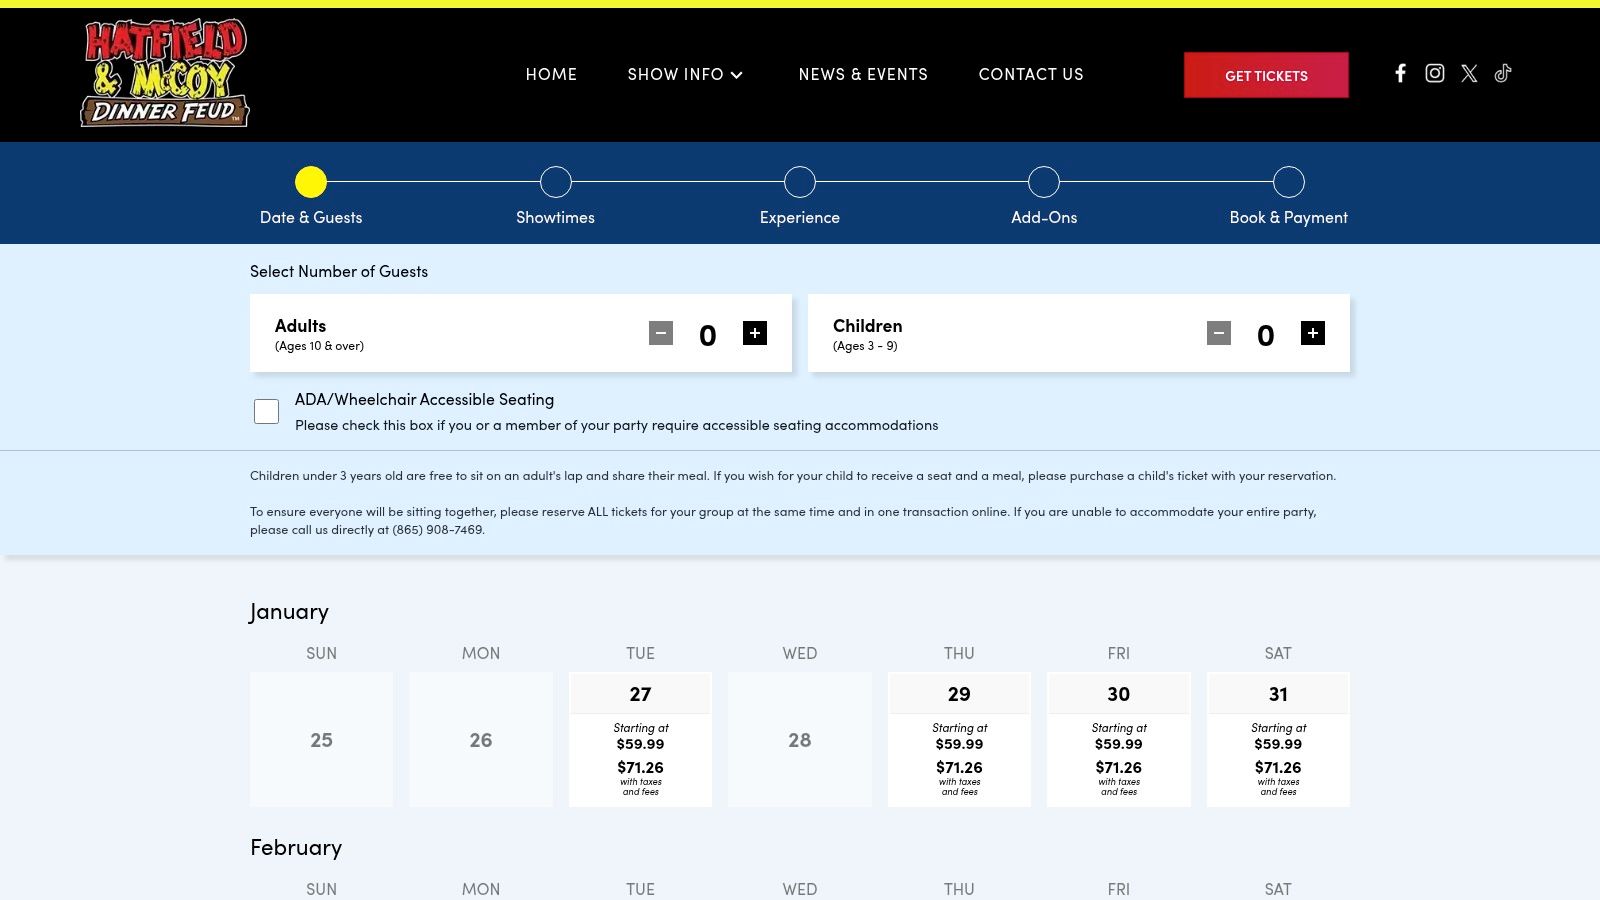Click unavailable Monday January 26 cell
Image resolution: width=1600 pixels, height=900 pixels.
point(481,739)
